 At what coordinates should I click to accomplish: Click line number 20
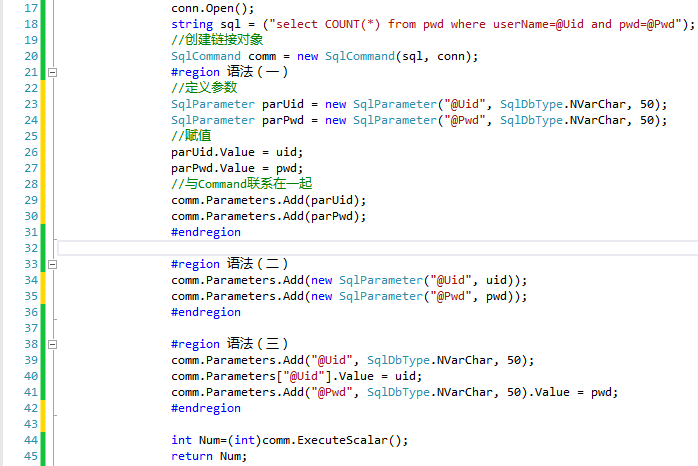coord(31,56)
